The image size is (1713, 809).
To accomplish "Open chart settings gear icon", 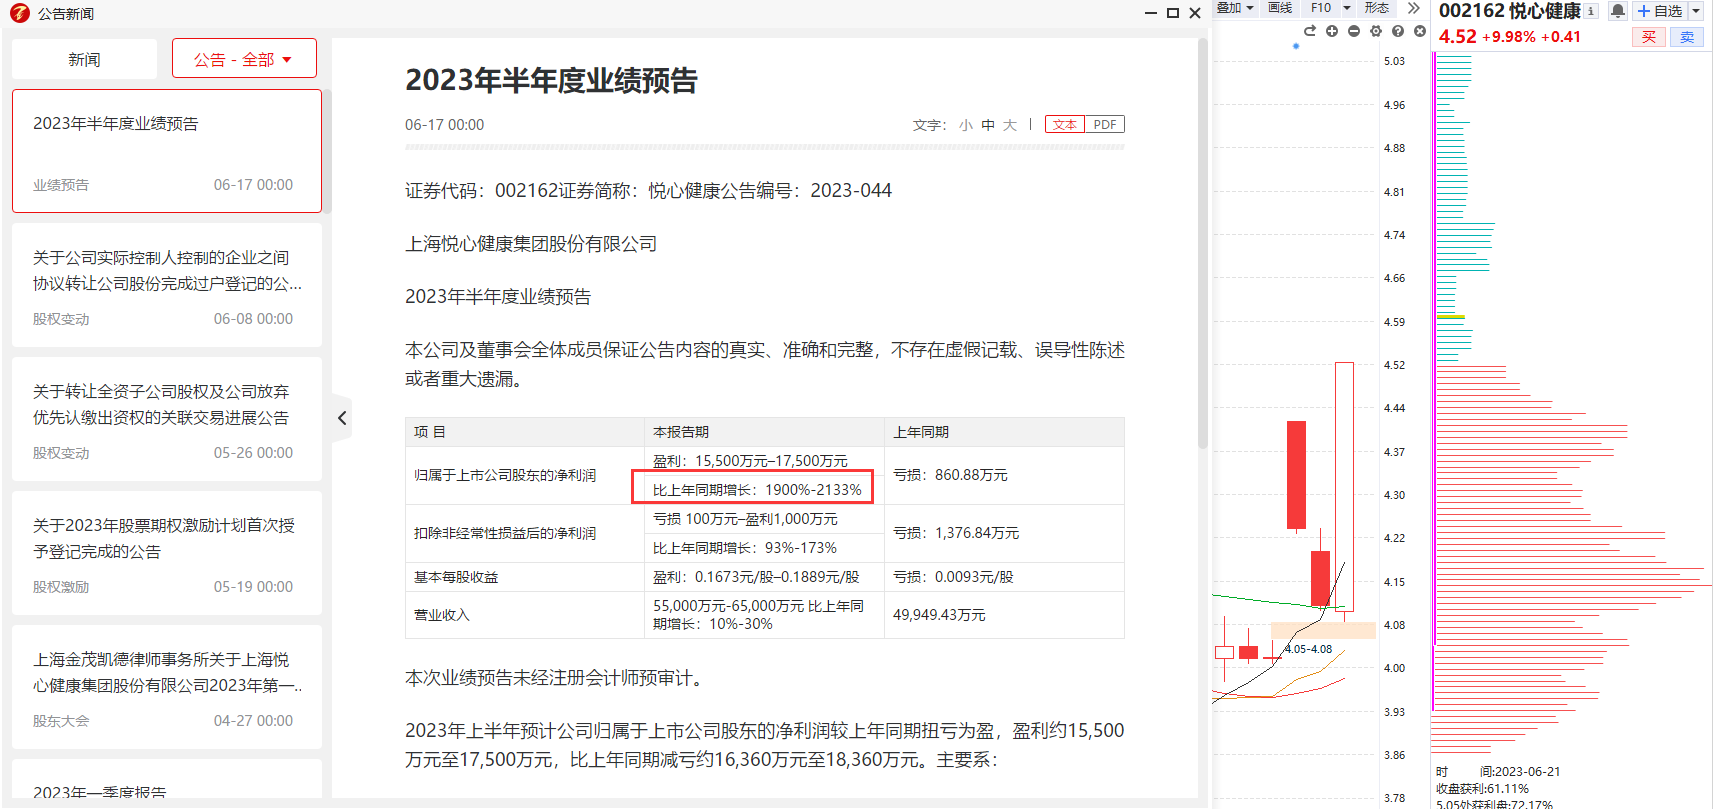I will pyautogui.click(x=1376, y=31).
